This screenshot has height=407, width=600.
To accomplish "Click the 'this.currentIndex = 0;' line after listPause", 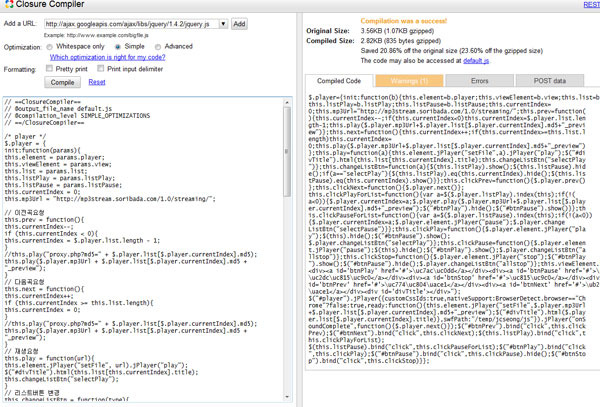I will click(x=42, y=192).
